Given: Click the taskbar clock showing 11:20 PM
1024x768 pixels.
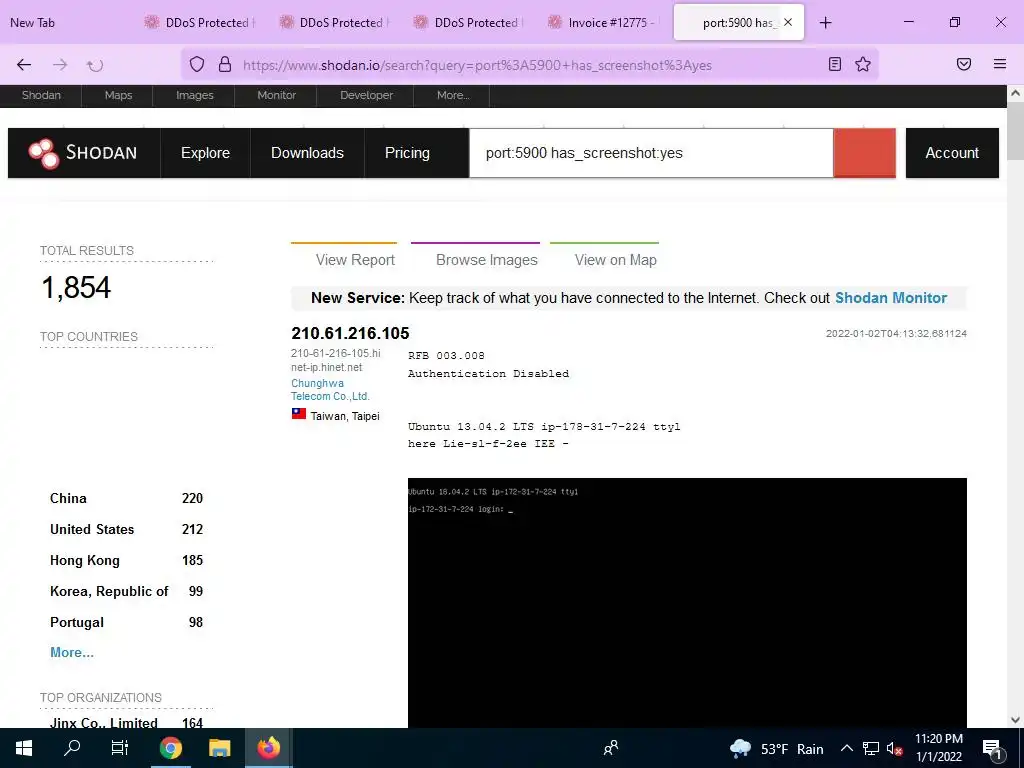Looking at the screenshot, I should coord(938,748).
